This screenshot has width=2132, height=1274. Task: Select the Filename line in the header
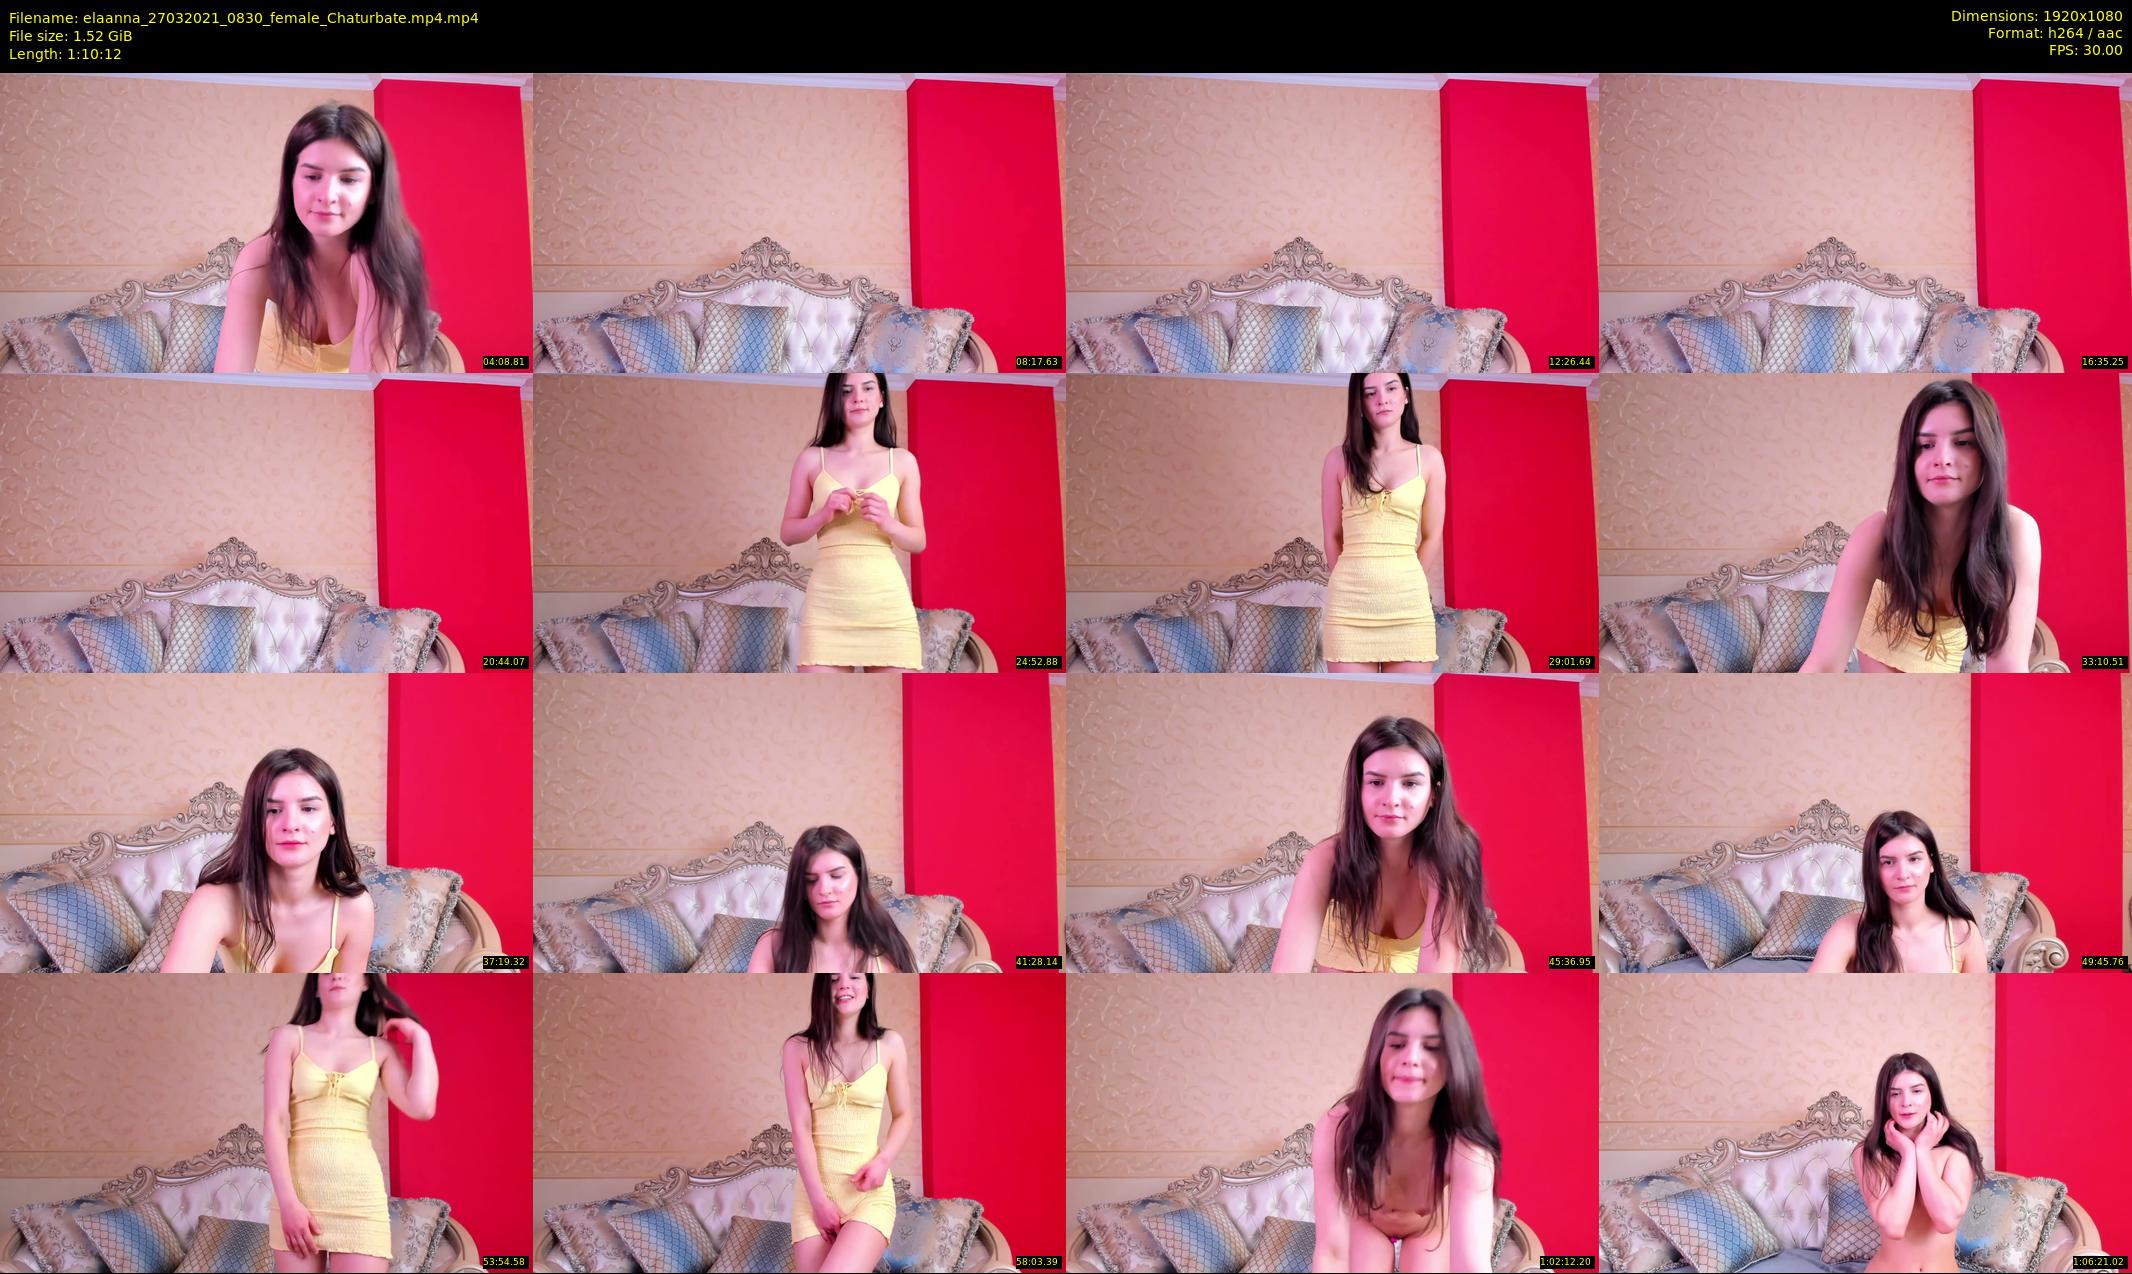(244, 18)
